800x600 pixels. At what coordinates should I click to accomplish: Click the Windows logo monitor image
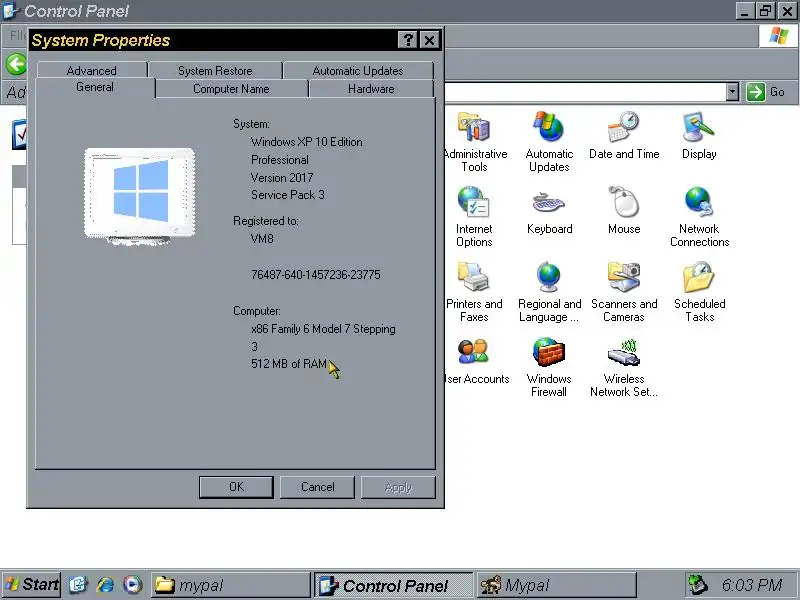pyautogui.click(x=139, y=196)
